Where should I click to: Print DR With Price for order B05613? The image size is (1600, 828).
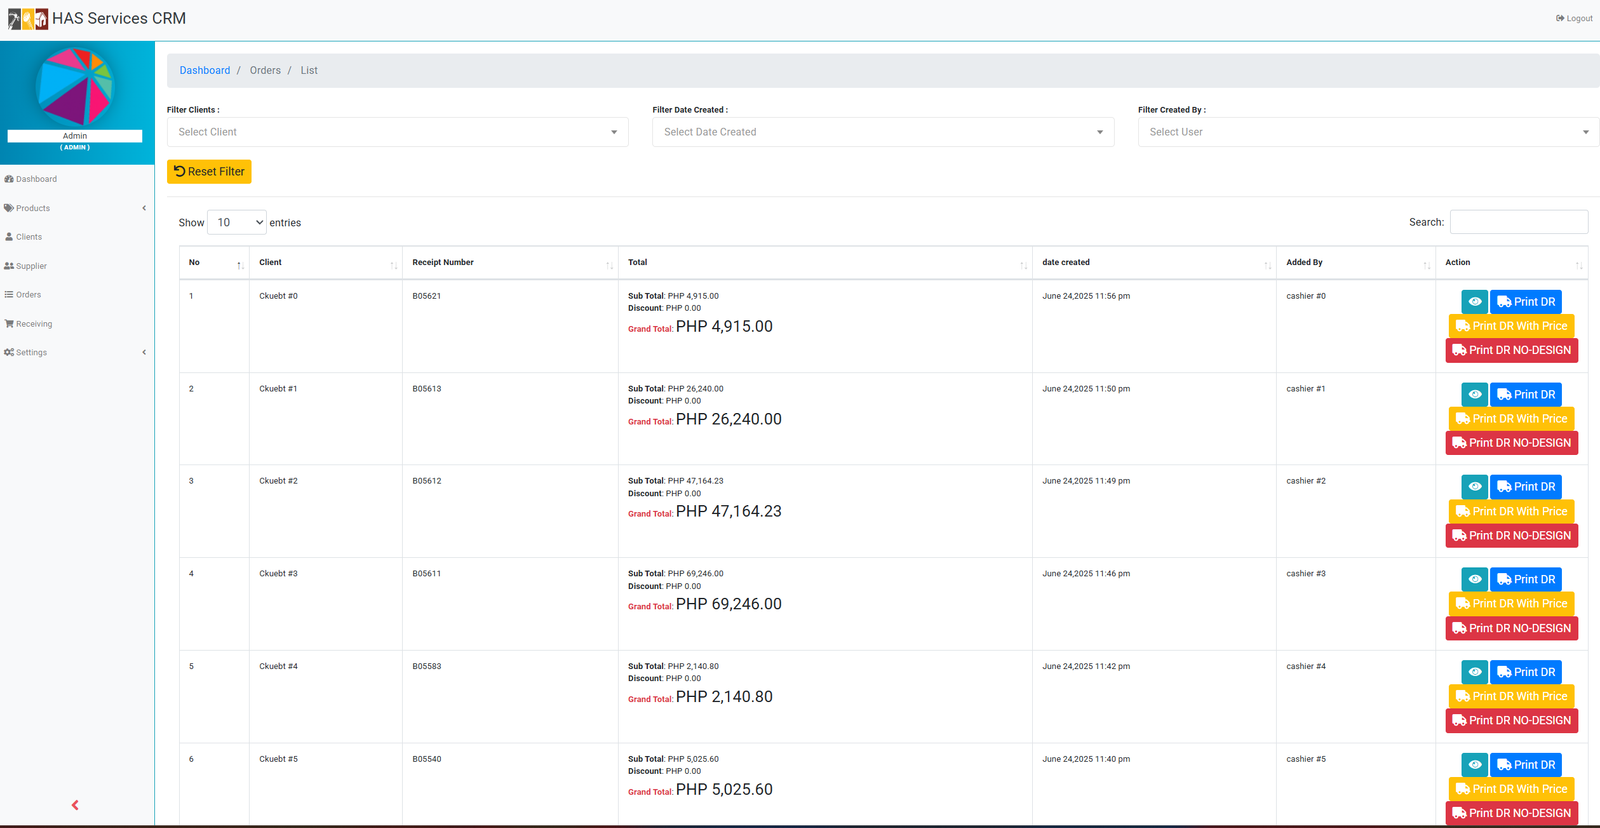[1511, 419]
